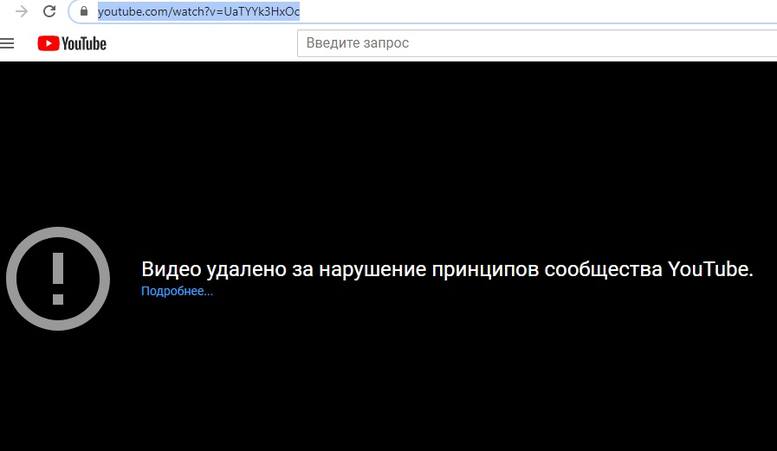Reload the page with the refresh icon
The width and height of the screenshot is (777, 451).
pyautogui.click(x=49, y=12)
